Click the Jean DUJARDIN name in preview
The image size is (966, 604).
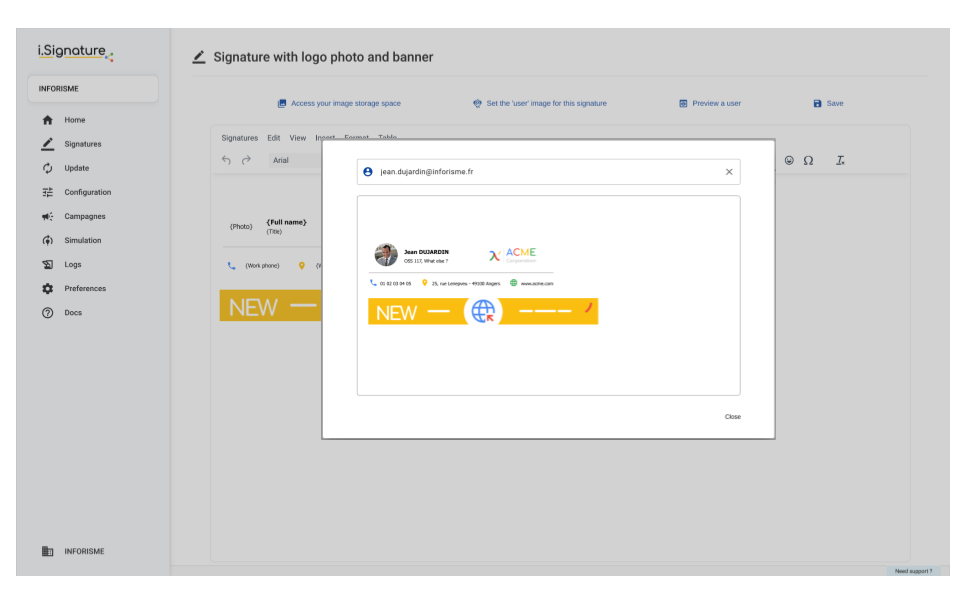tap(426, 252)
